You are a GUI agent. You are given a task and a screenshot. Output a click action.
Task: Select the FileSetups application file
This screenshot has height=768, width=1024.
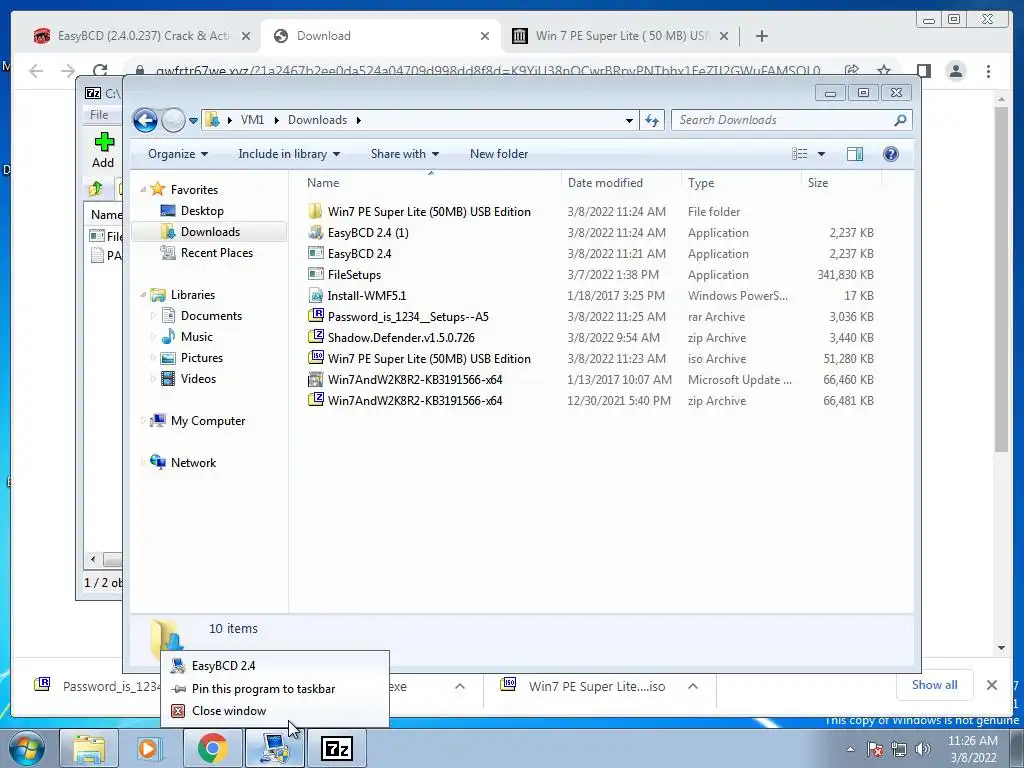pyautogui.click(x=354, y=275)
